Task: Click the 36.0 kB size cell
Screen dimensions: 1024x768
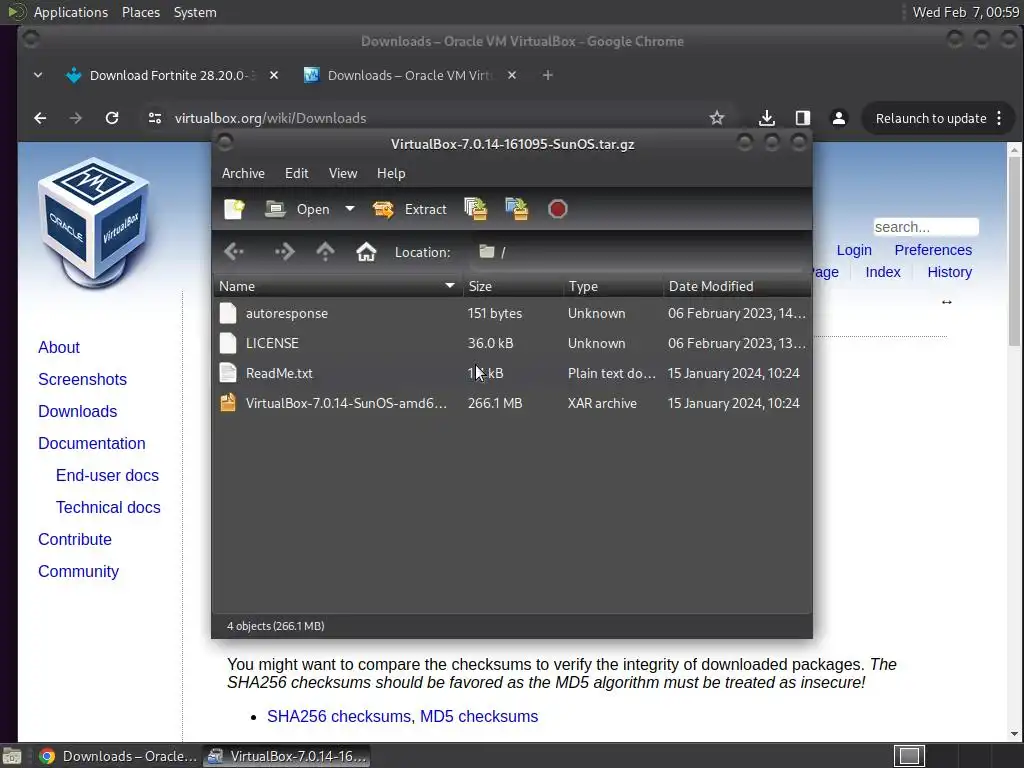Action: click(x=490, y=344)
